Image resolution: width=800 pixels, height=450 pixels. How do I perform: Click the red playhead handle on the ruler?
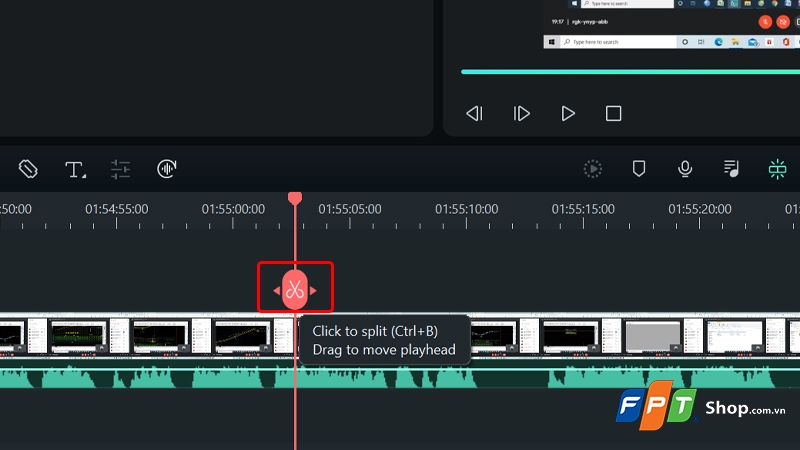click(295, 198)
